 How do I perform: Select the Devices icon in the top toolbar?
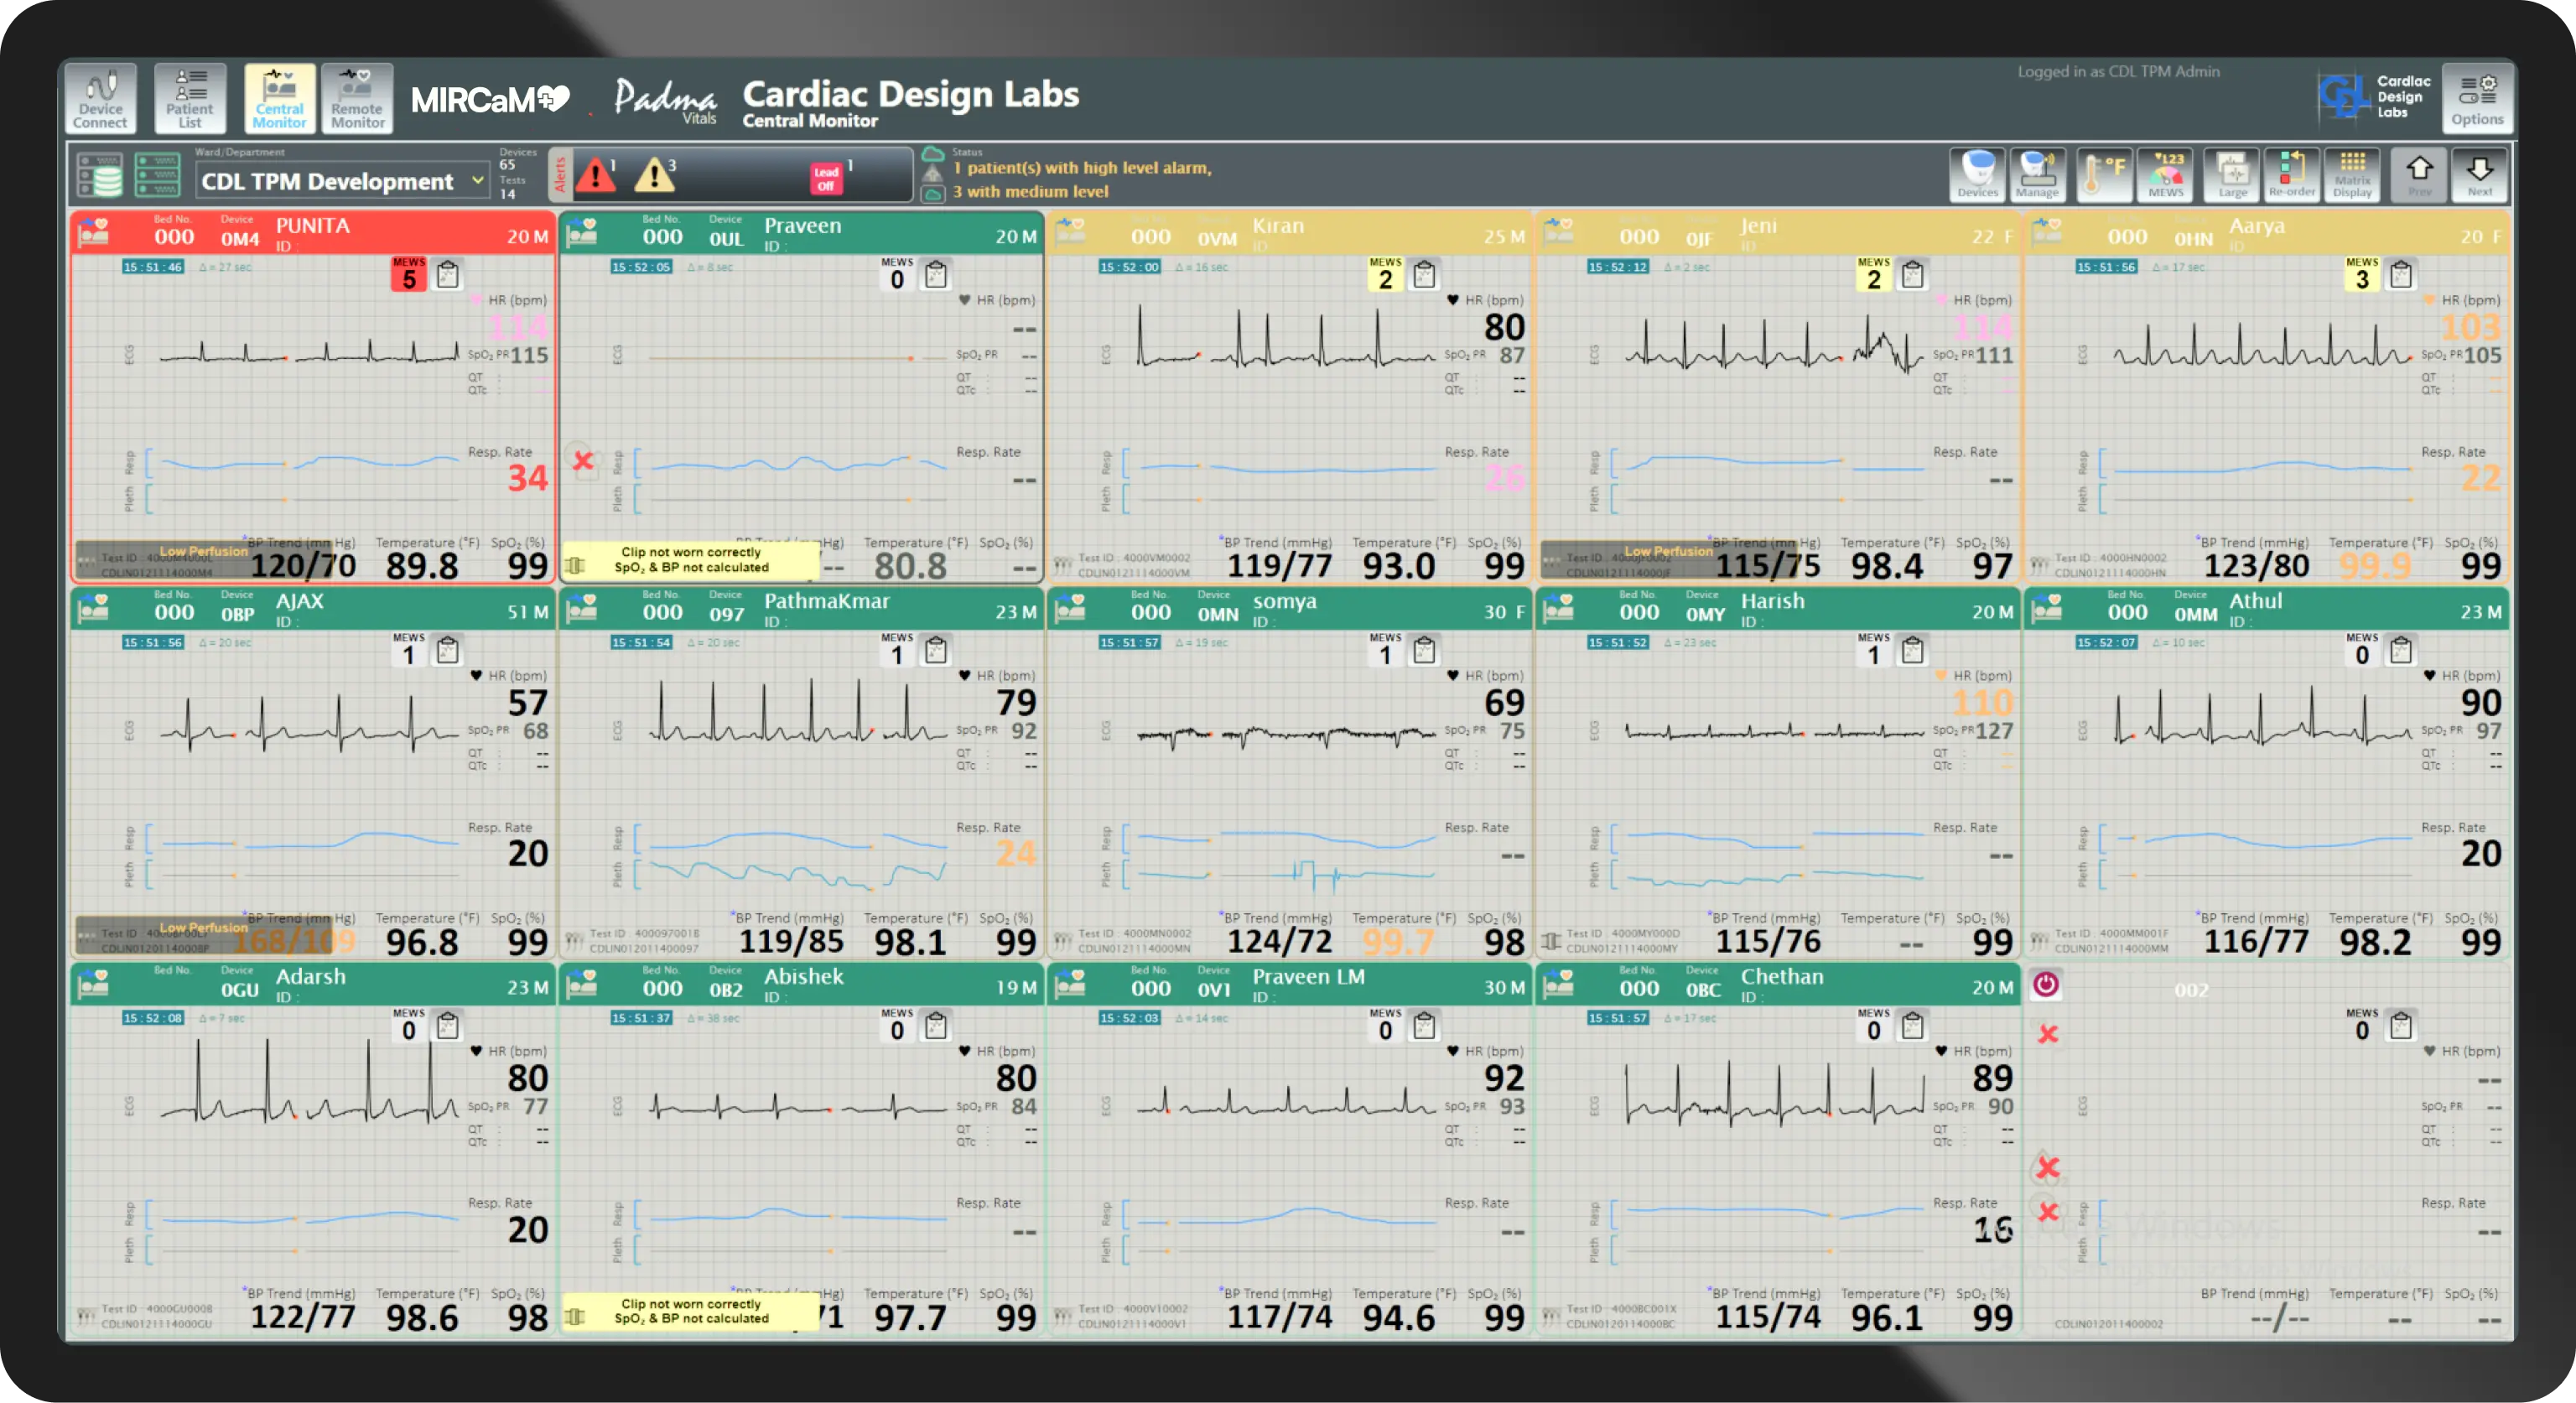click(1978, 175)
